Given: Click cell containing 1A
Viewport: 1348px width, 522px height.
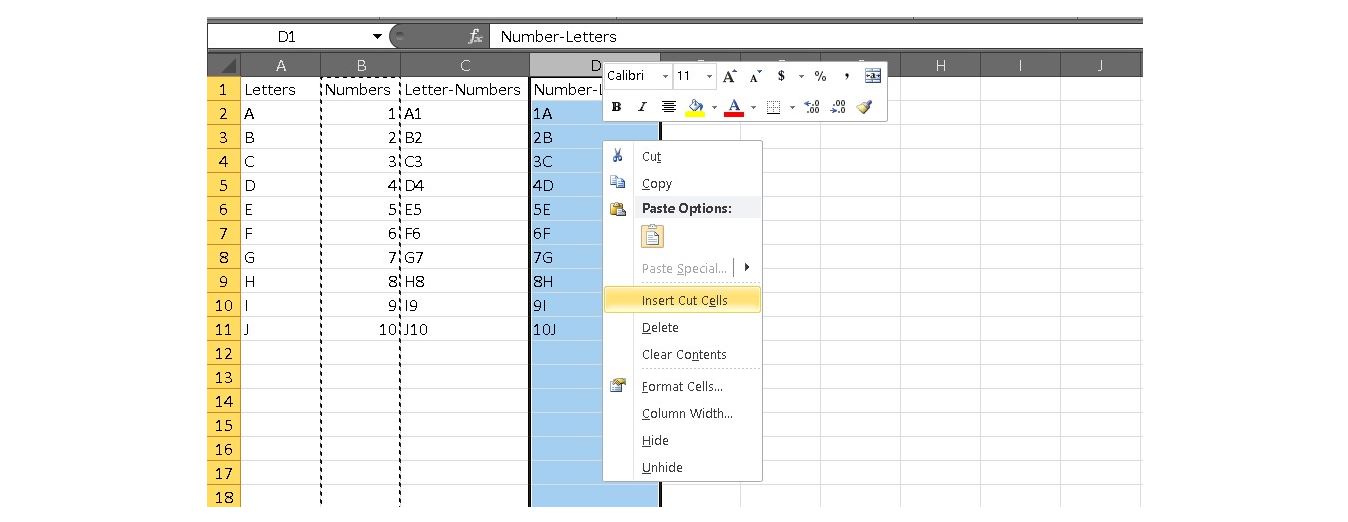Looking at the screenshot, I should (x=567, y=113).
